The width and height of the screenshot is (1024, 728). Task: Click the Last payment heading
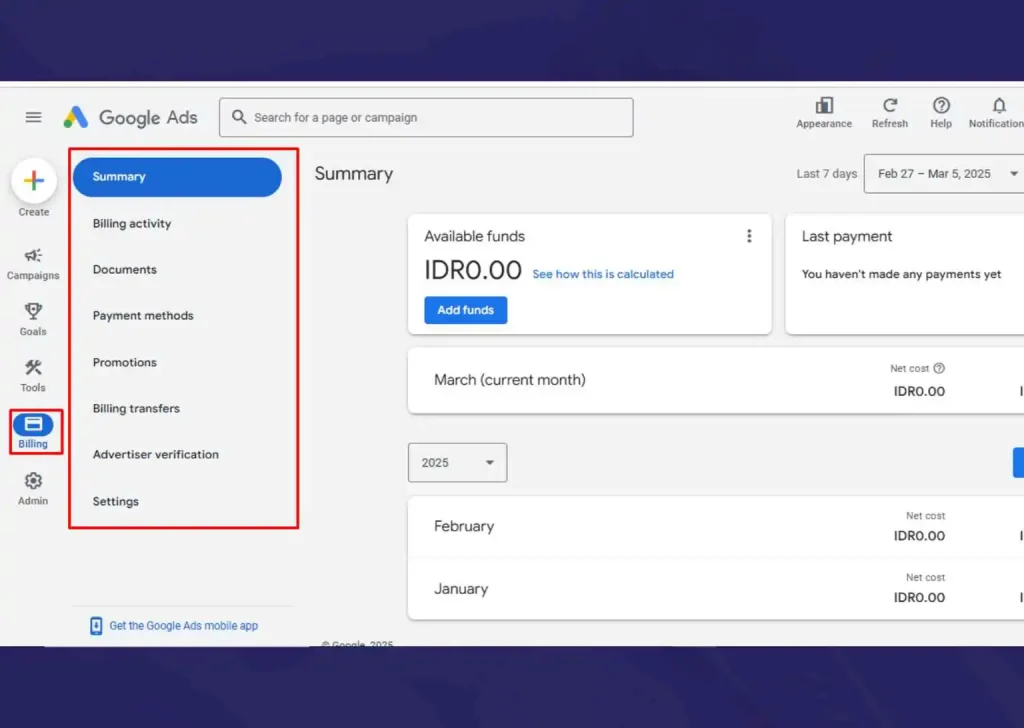coord(846,236)
